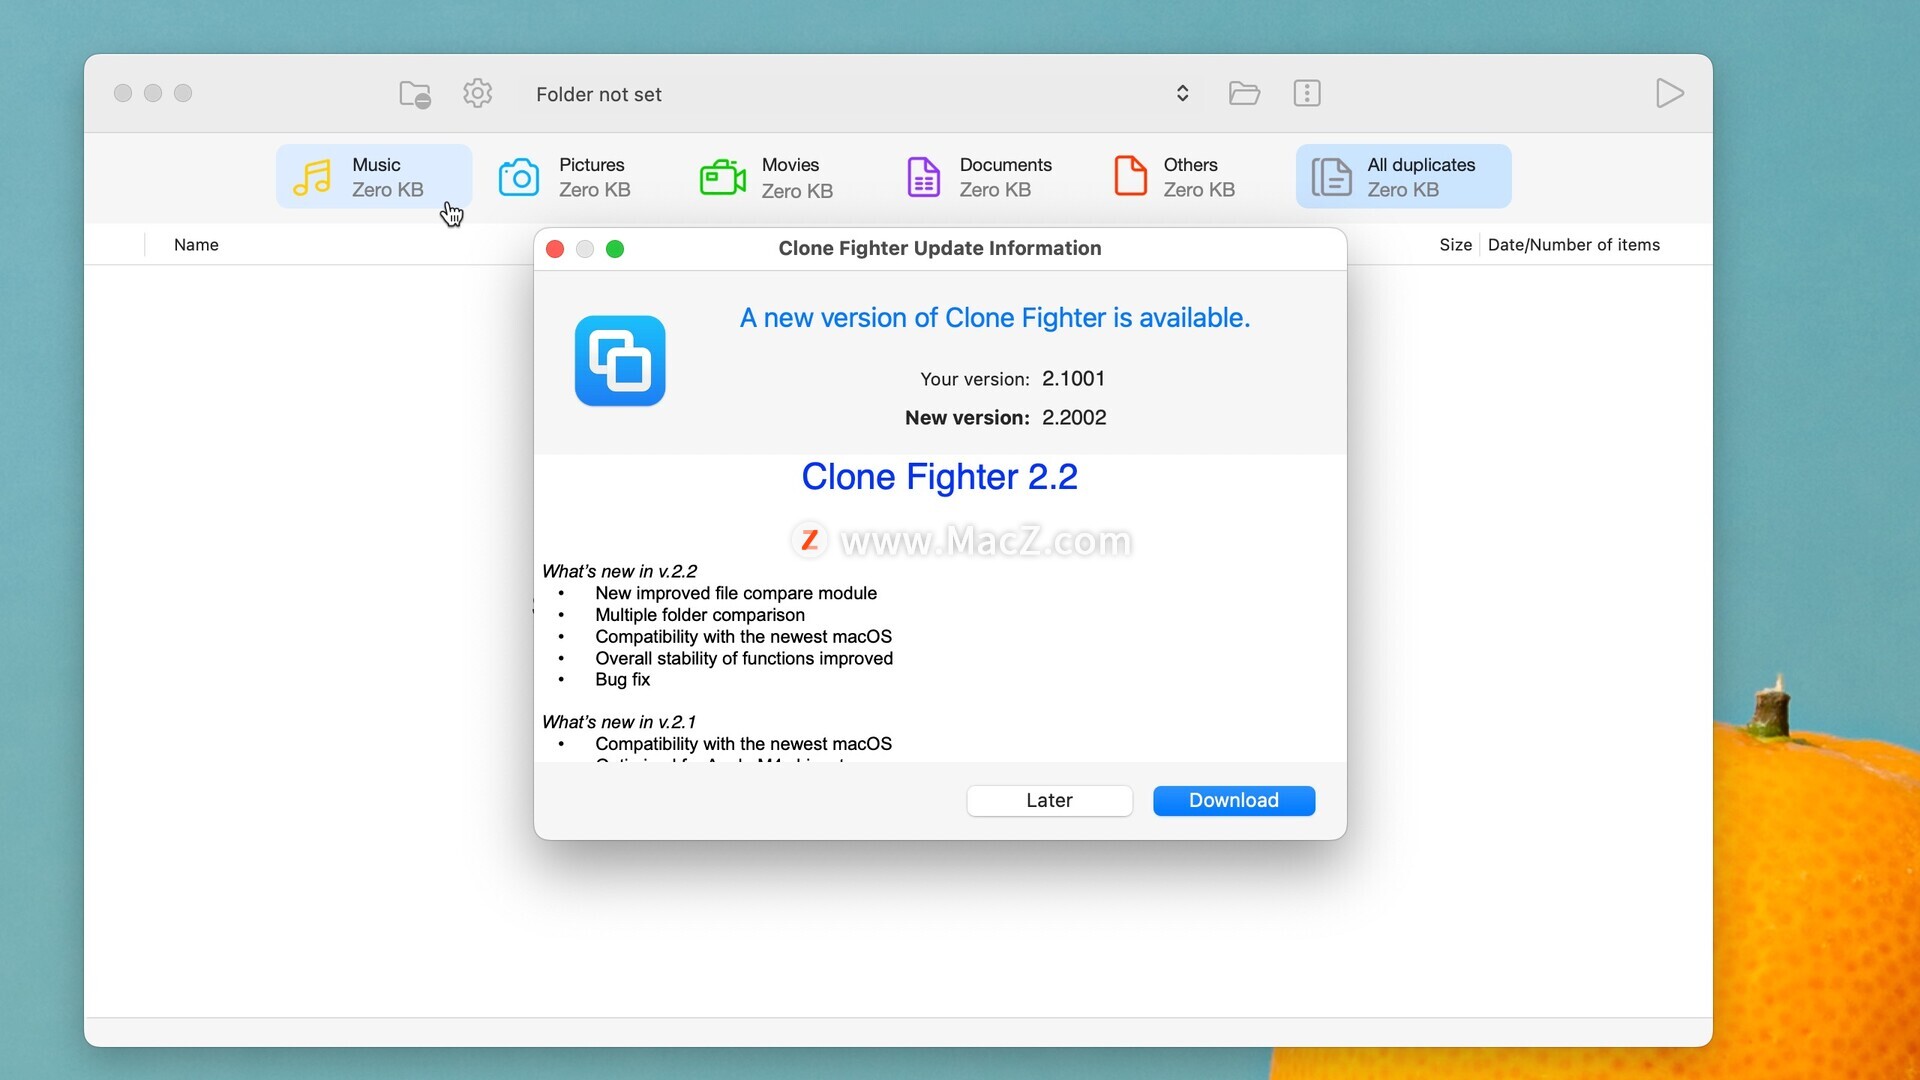The width and height of the screenshot is (1920, 1080).
Task: Click your version number 2.1001
Action: [1073, 379]
